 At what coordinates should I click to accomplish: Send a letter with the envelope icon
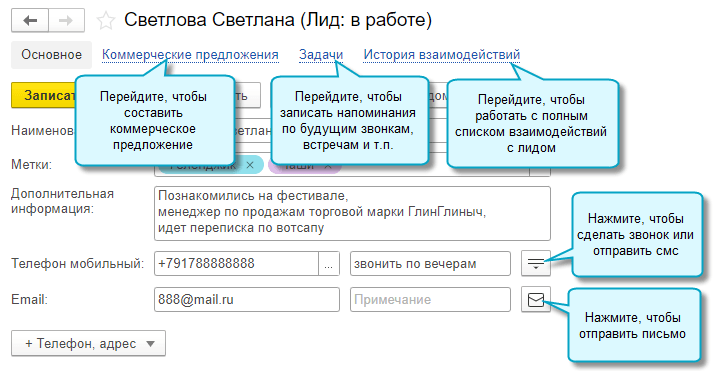click(x=536, y=300)
